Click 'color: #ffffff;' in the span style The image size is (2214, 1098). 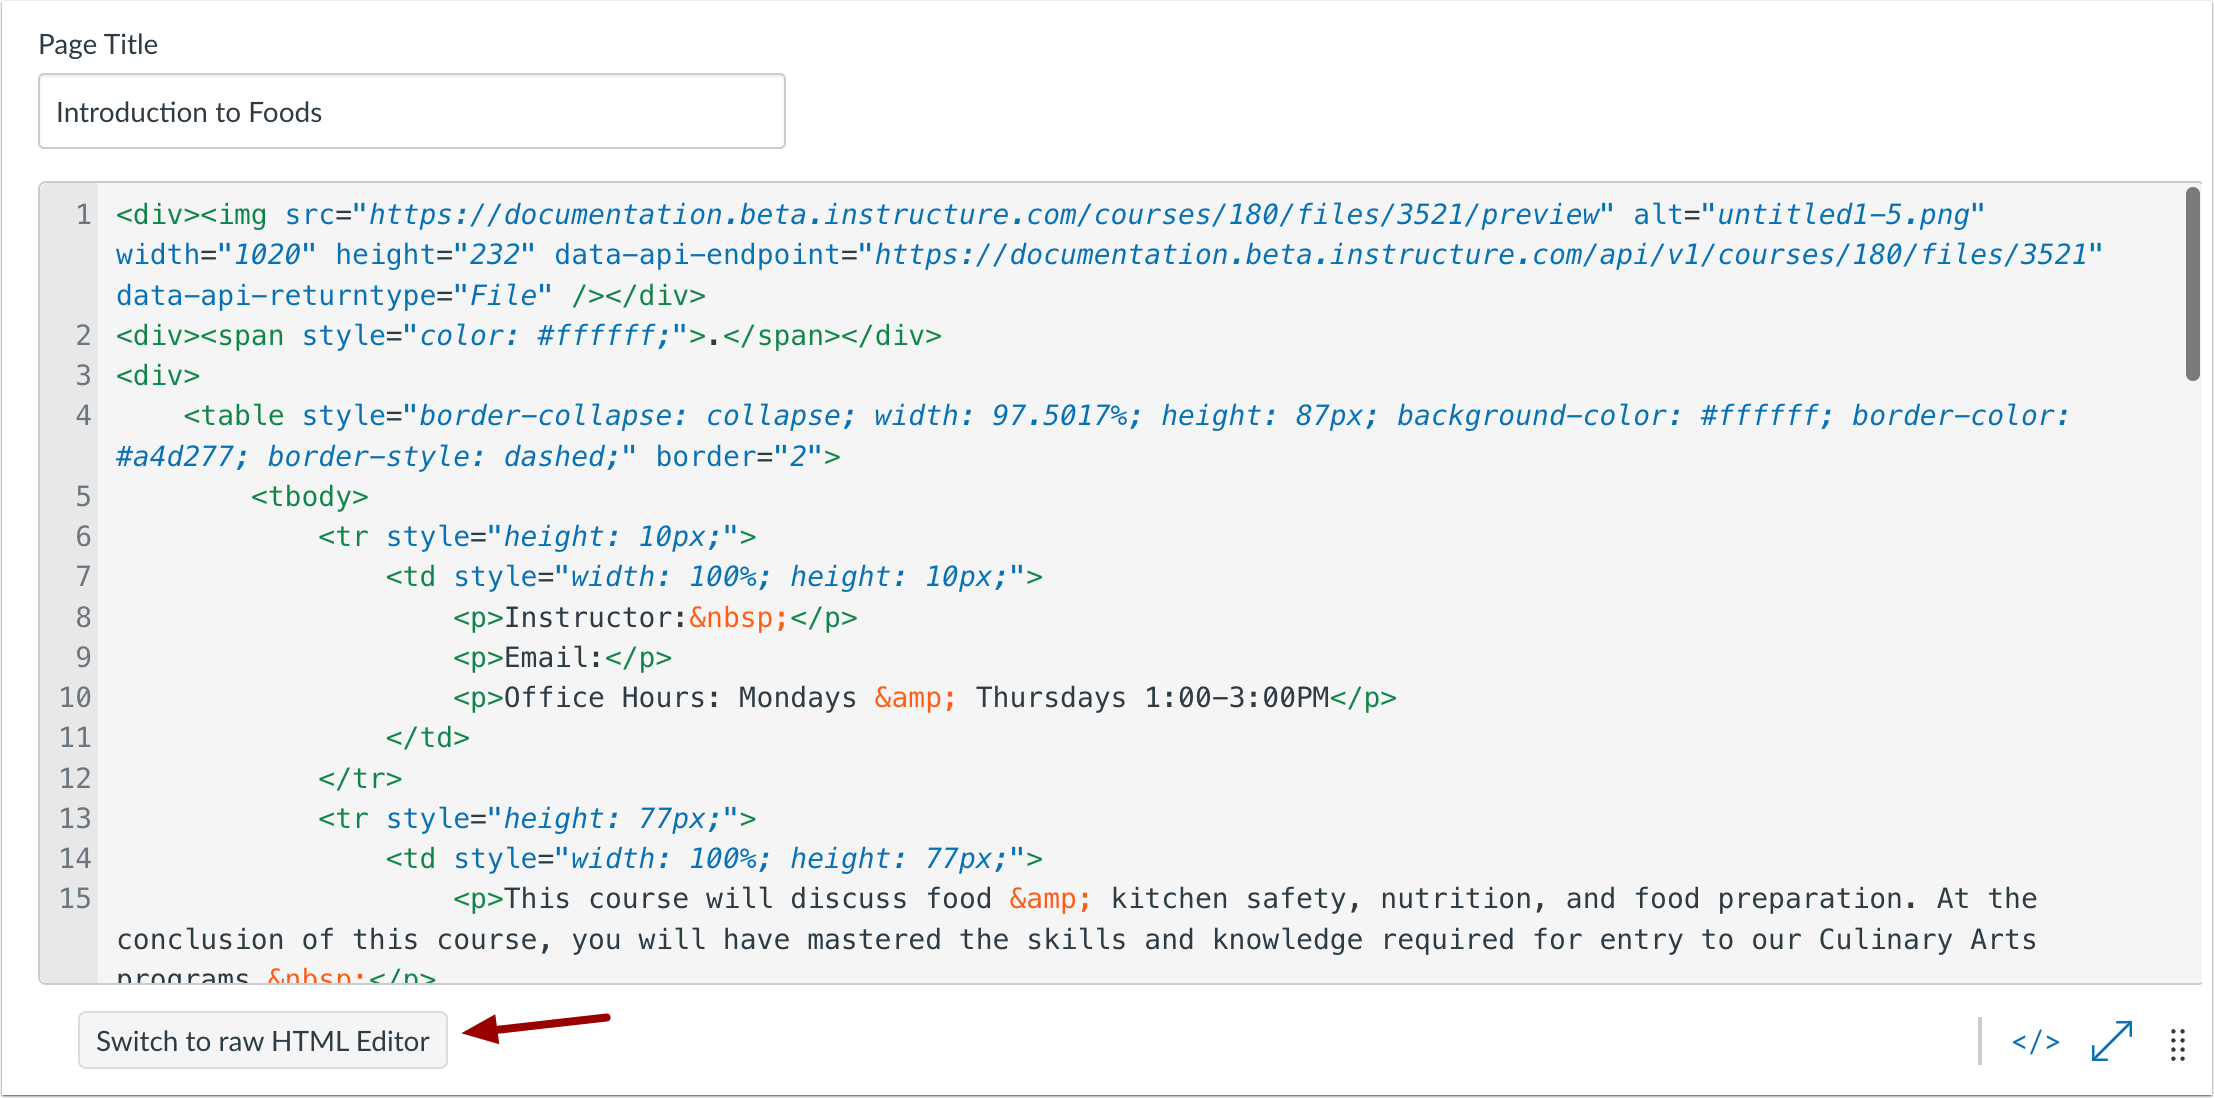pos(545,335)
